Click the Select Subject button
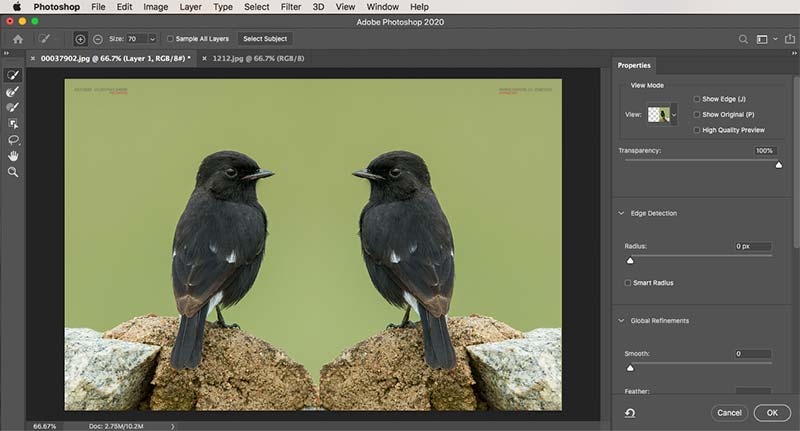 [265, 39]
